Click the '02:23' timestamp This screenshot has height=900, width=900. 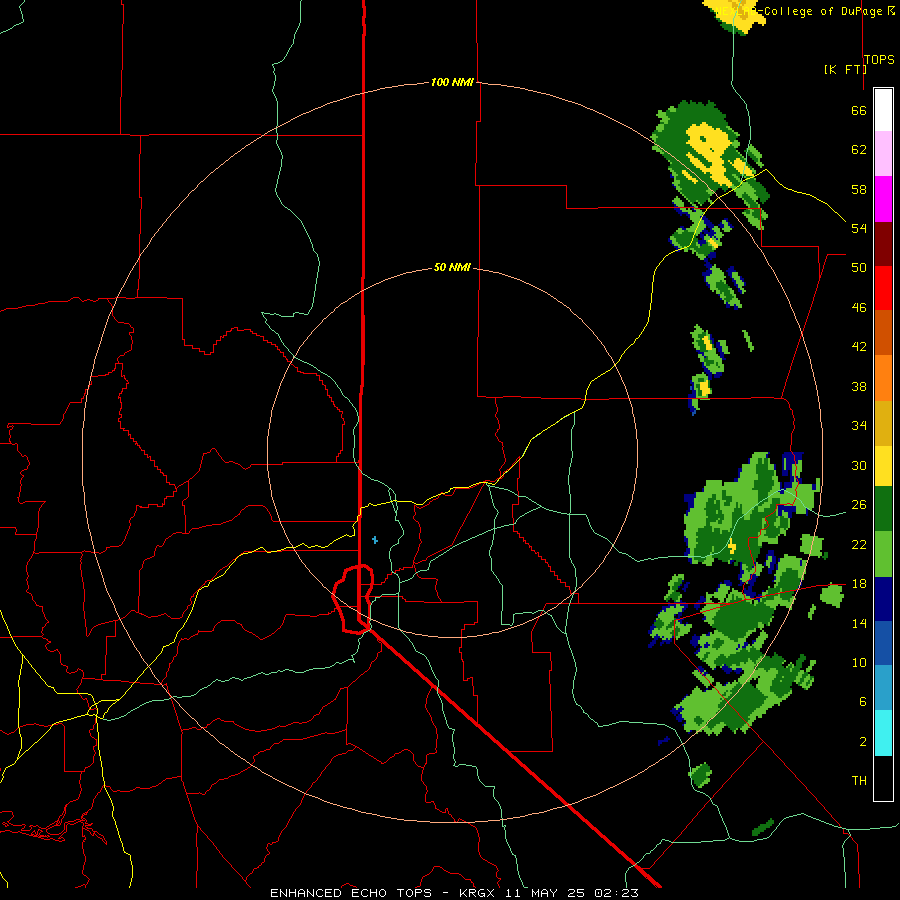(x=616, y=893)
